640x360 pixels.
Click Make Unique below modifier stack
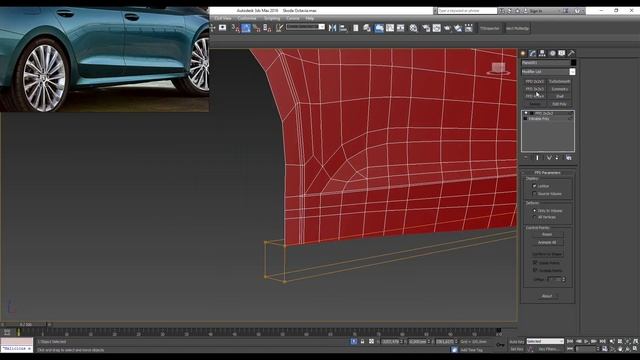549,158
